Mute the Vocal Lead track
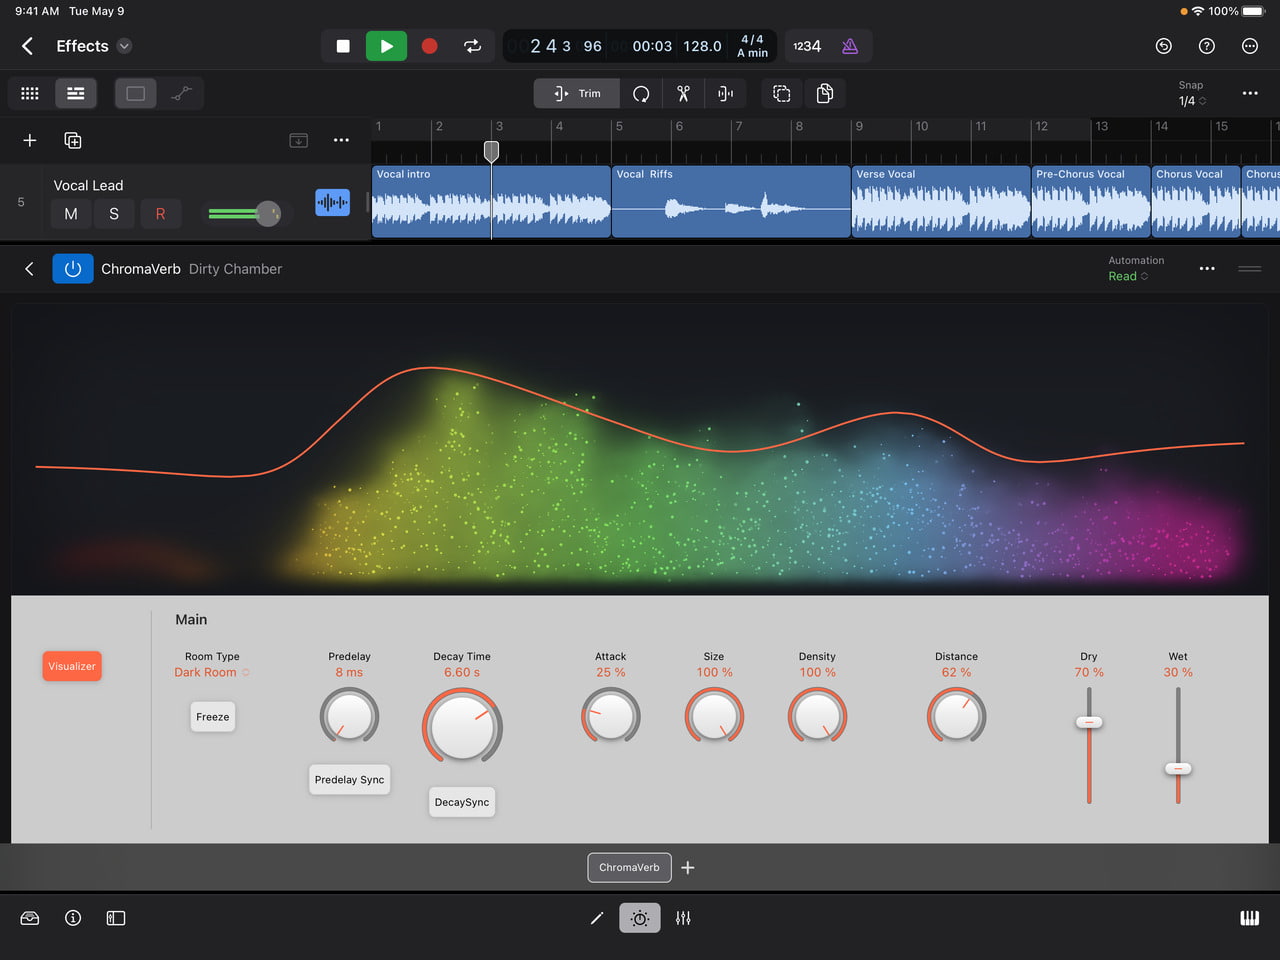Screen dimensions: 1280x960 click(71, 213)
